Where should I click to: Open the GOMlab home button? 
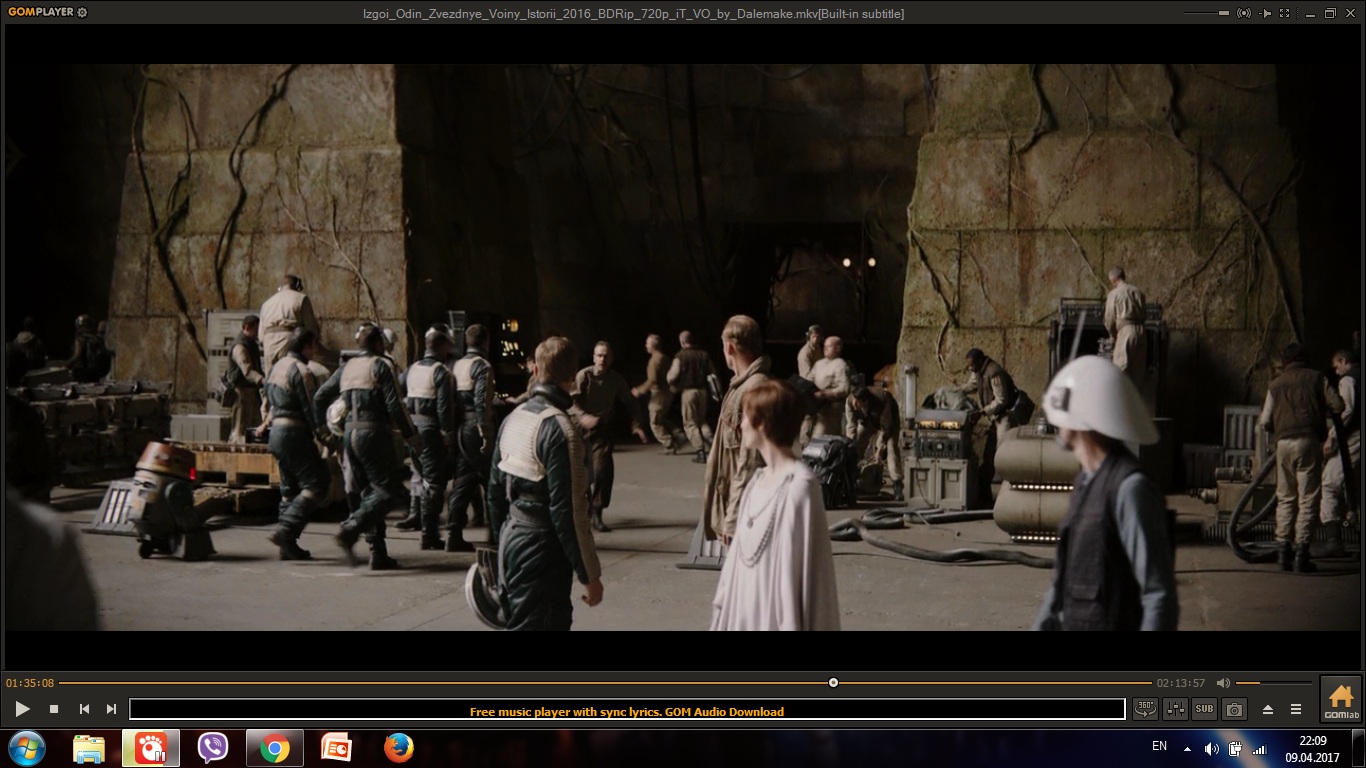tap(1340, 698)
